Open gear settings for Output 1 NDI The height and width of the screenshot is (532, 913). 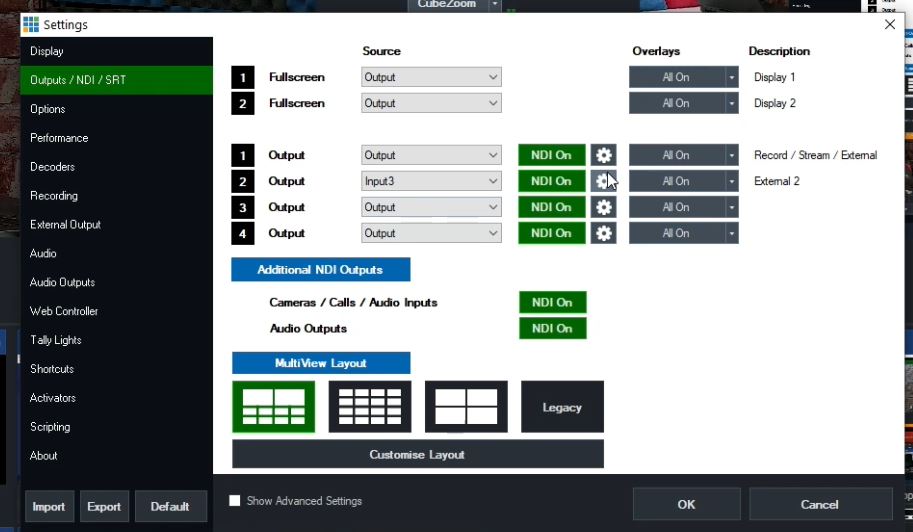603,155
